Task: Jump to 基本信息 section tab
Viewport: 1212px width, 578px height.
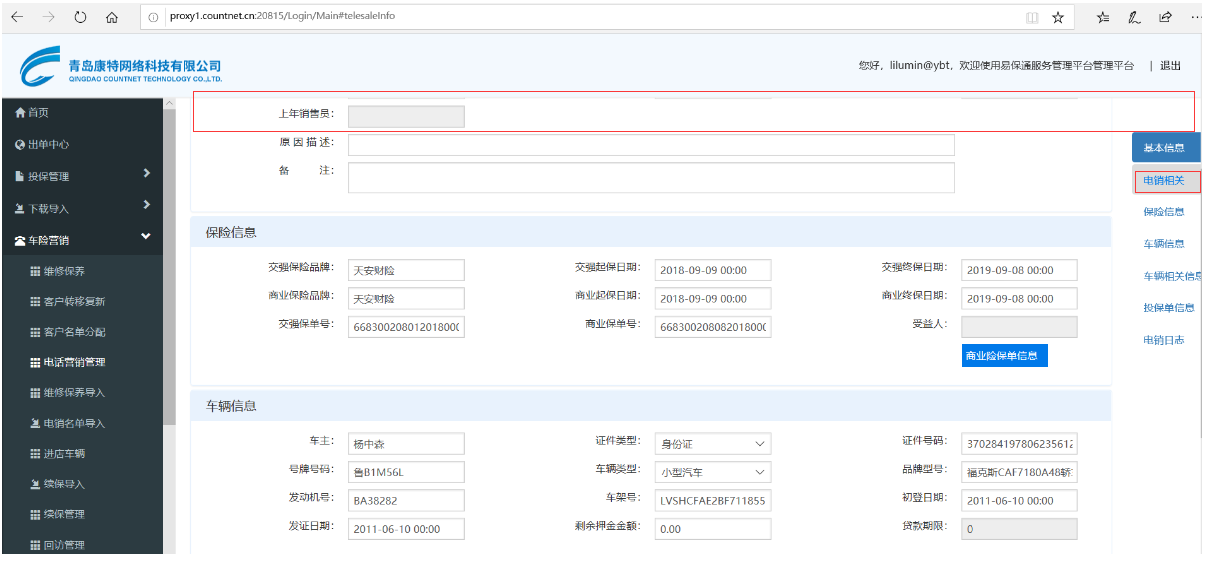Action: coord(1166,148)
